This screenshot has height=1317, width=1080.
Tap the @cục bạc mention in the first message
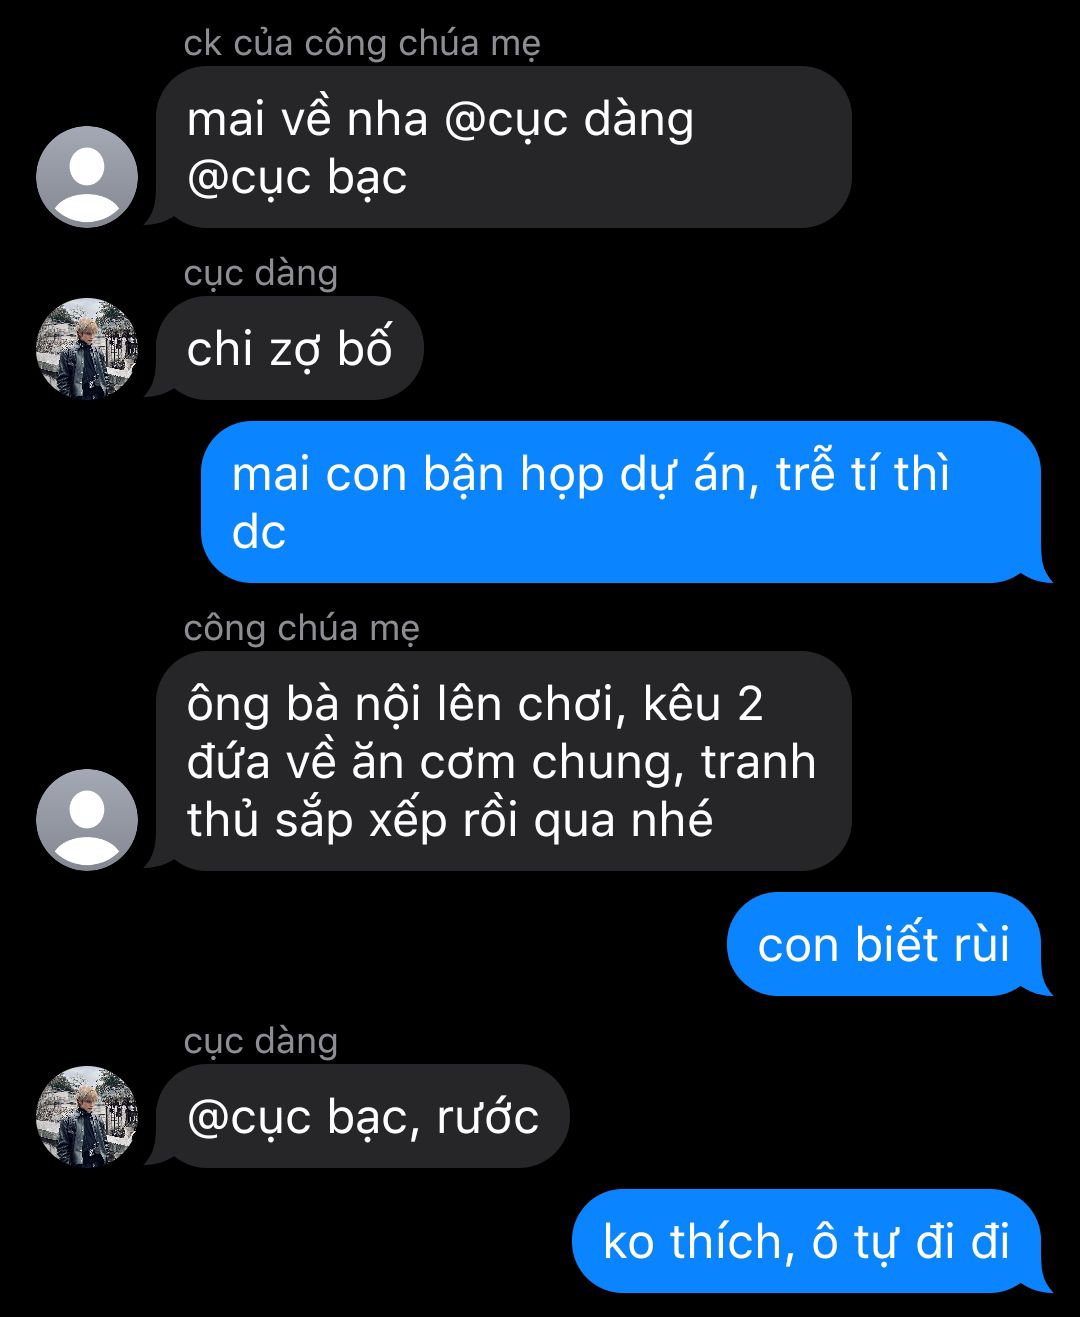pos(297,179)
